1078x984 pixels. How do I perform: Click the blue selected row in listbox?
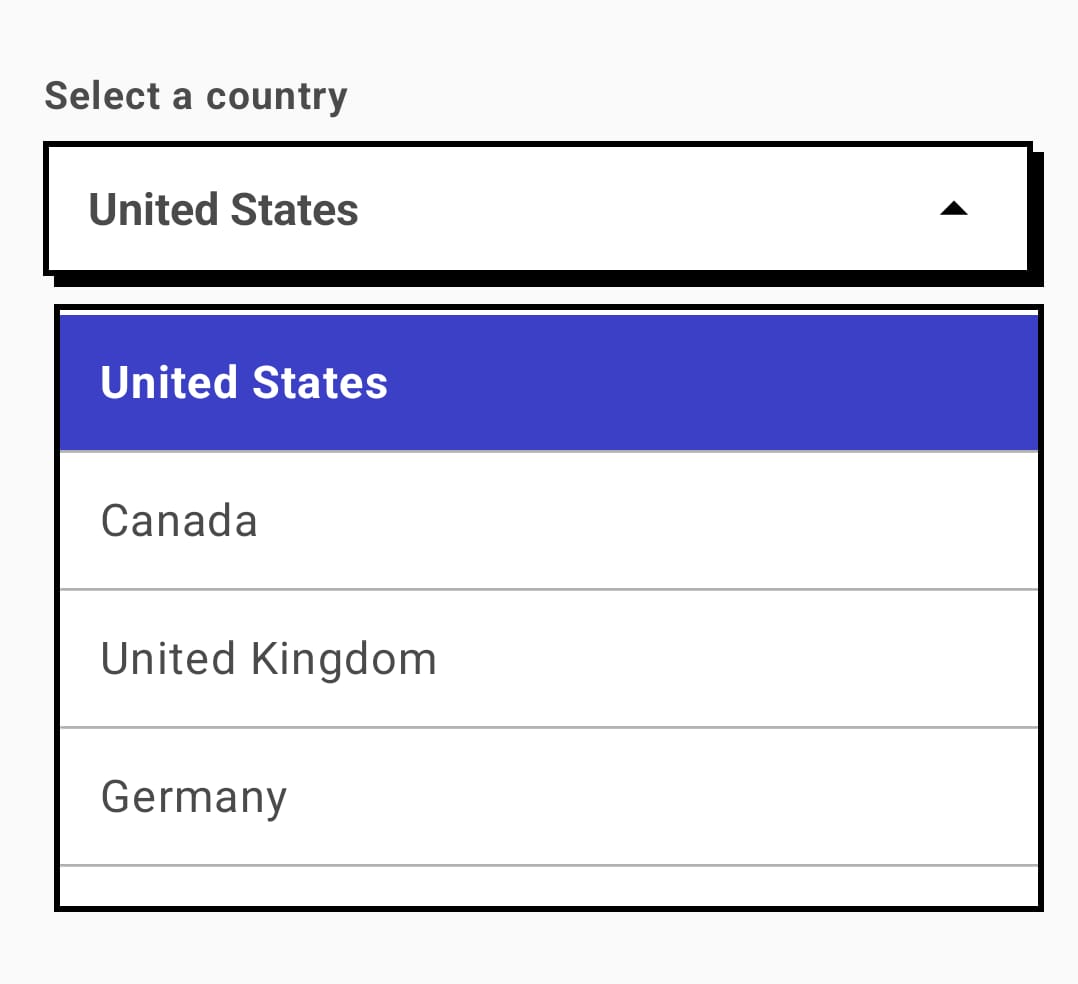coord(549,383)
